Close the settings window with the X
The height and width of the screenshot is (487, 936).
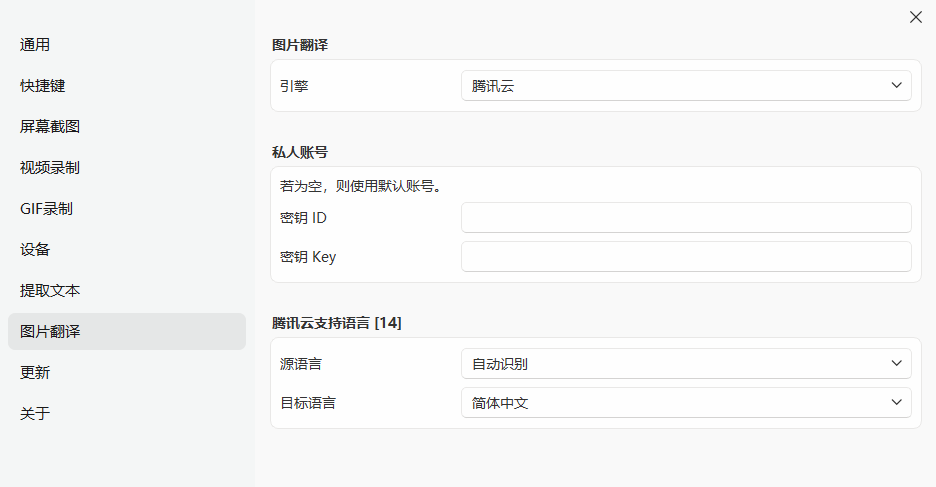(915, 17)
